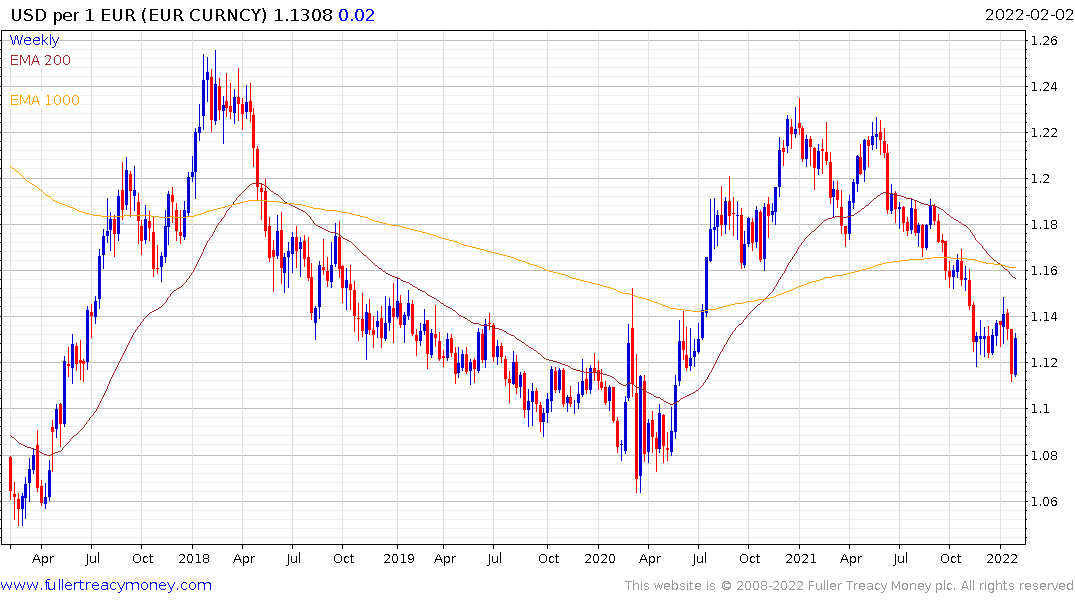The width and height of the screenshot is (1075, 600).
Task: Select the 'EMA 1000' legend label
Action: [45, 100]
